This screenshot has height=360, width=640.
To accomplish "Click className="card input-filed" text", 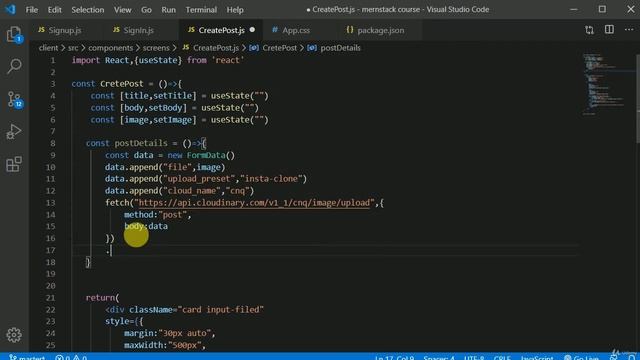I will [x=196, y=310].
